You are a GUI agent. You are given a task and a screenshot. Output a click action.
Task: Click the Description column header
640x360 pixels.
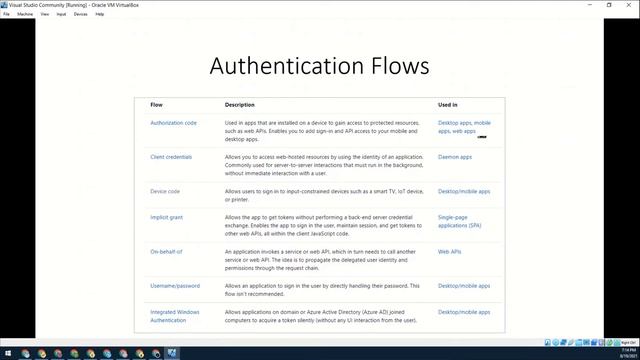(240, 105)
